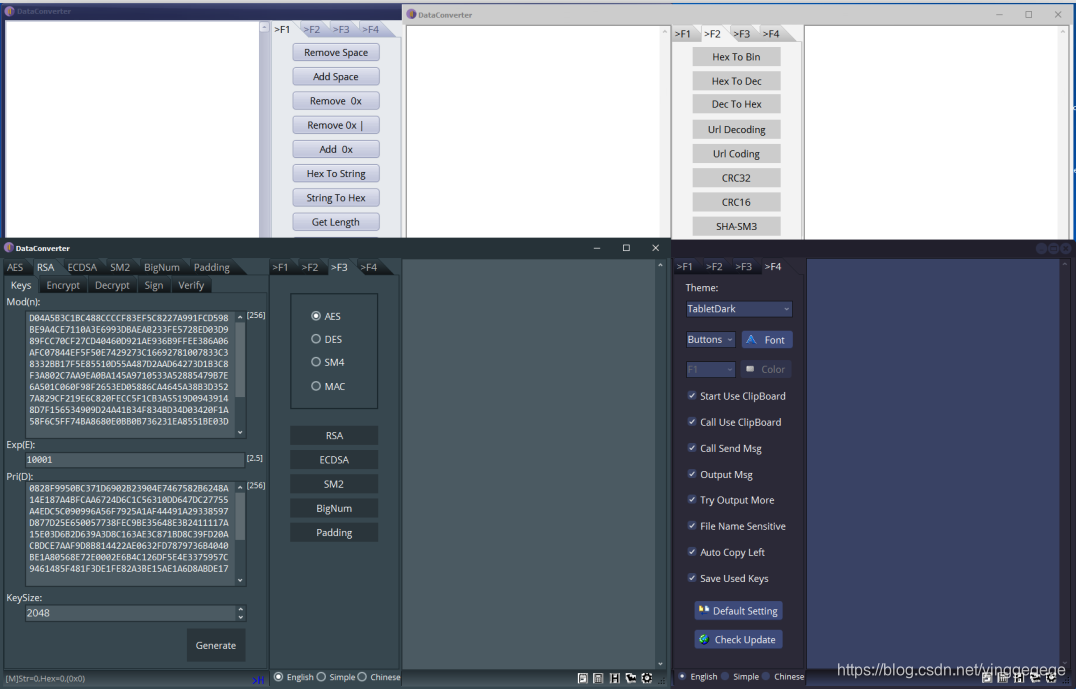Screen dimensions: 1076x689
Task: Minimize the top-right light DataConverter window
Action: click(x=999, y=14)
